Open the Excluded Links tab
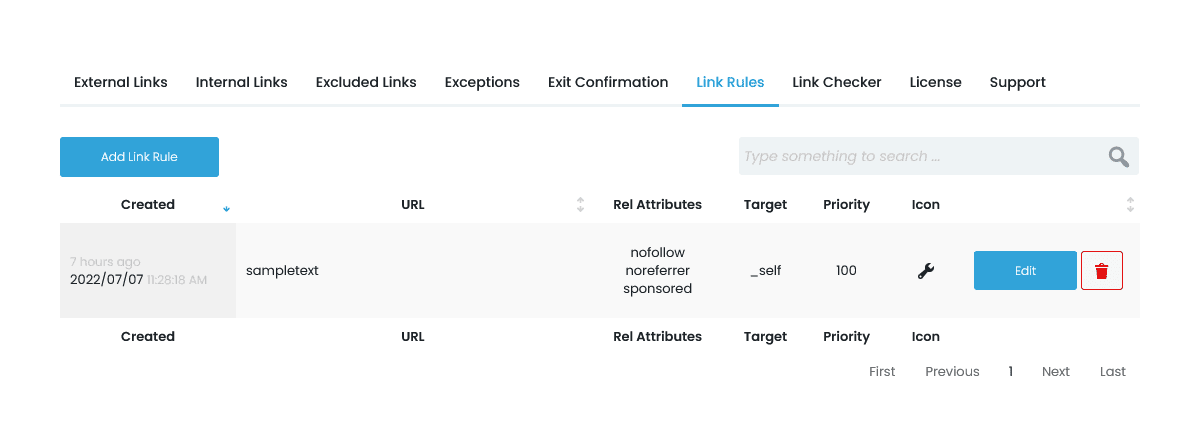Screen dimensions: 1200x428 click(x=366, y=82)
